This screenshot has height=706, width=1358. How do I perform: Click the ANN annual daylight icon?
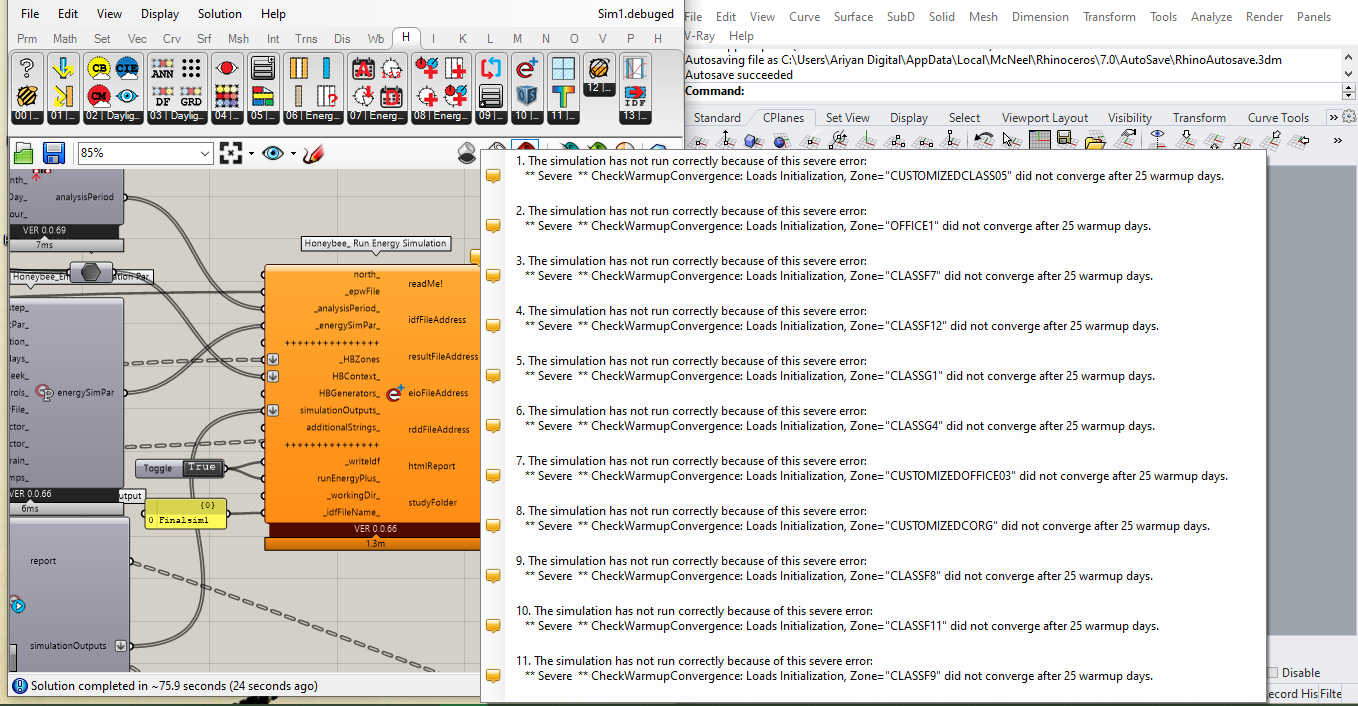[x=163, y=68]
